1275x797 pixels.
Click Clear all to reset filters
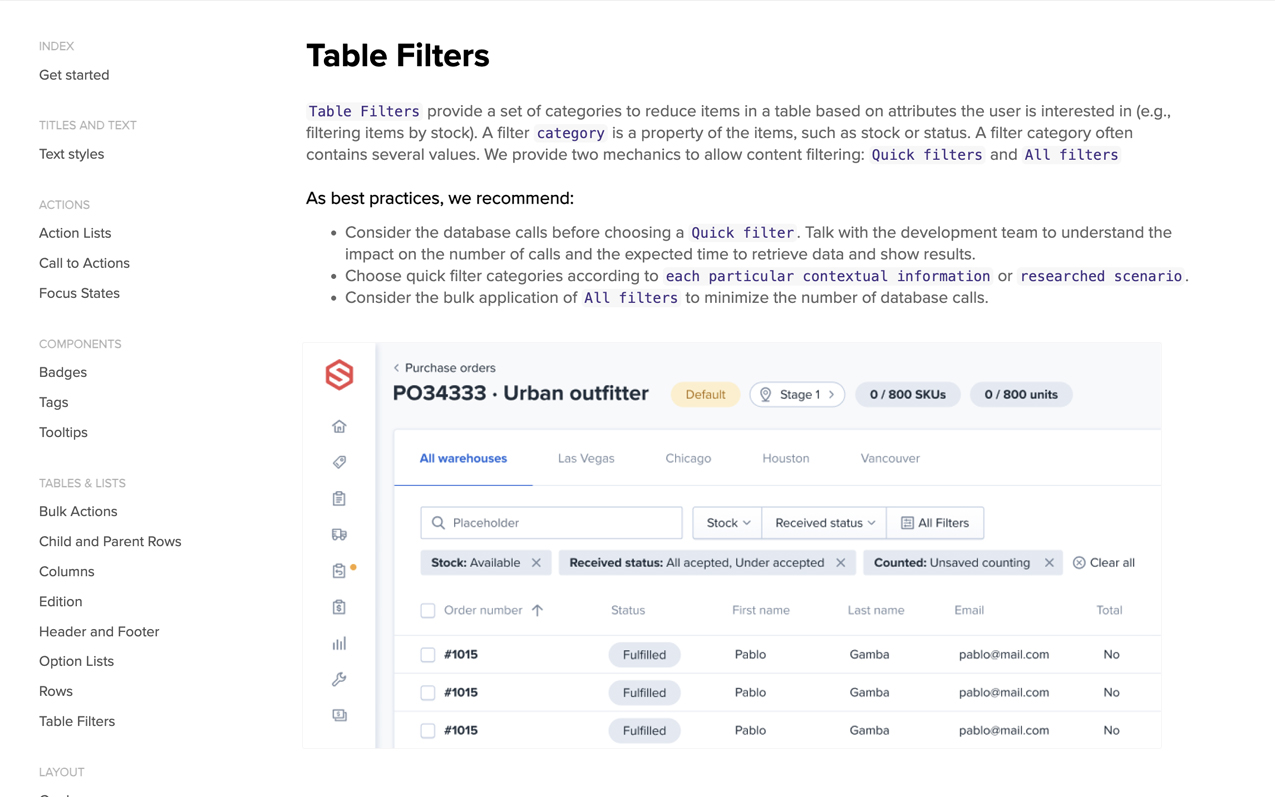tap(1104, 563)
